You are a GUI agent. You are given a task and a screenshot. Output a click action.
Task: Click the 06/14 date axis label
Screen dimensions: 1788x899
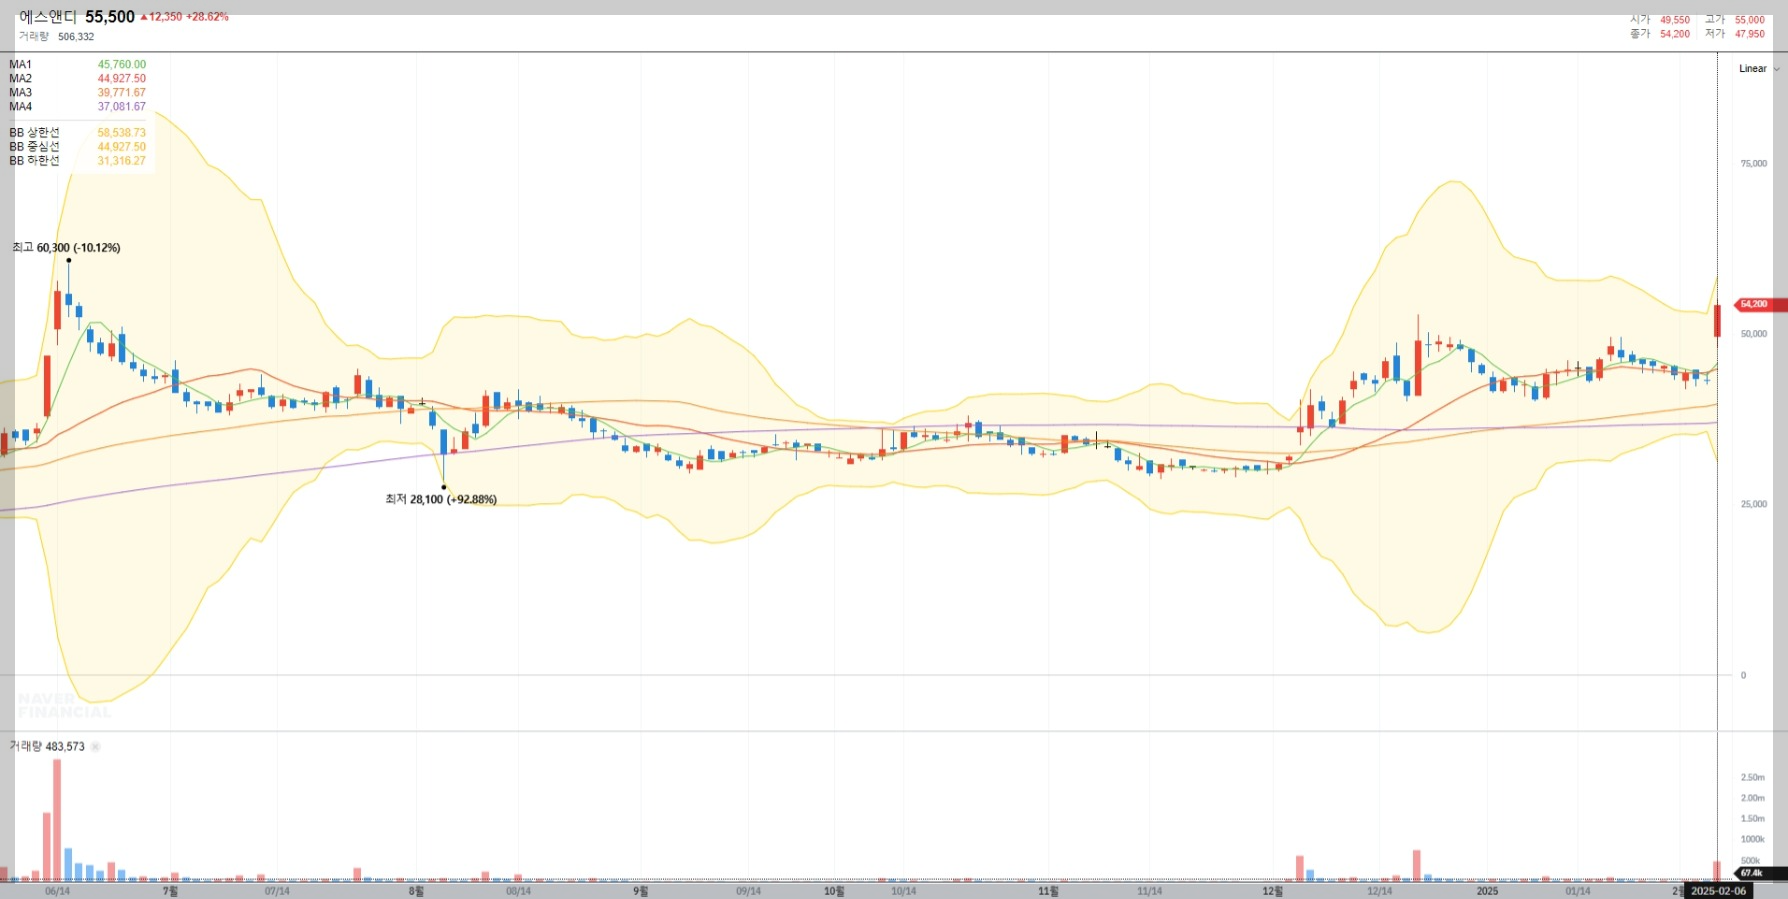[x=58, y=891]
